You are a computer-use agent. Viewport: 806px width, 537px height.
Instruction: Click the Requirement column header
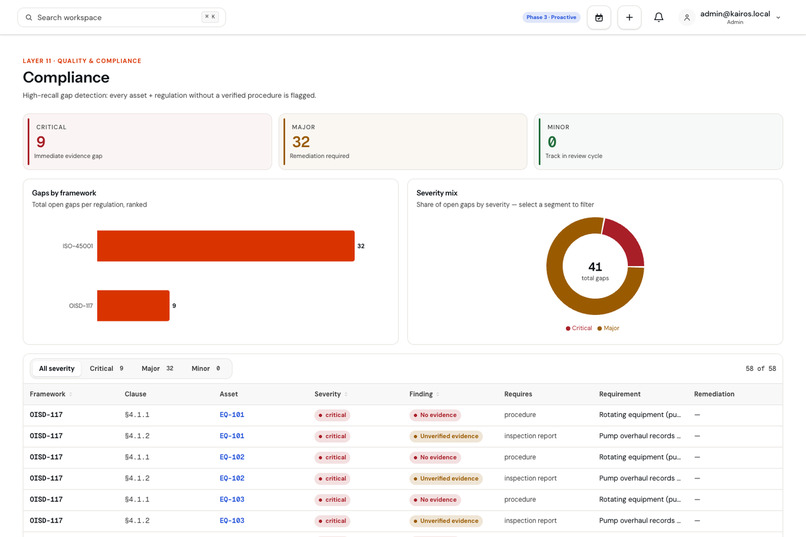pos(620,394)
